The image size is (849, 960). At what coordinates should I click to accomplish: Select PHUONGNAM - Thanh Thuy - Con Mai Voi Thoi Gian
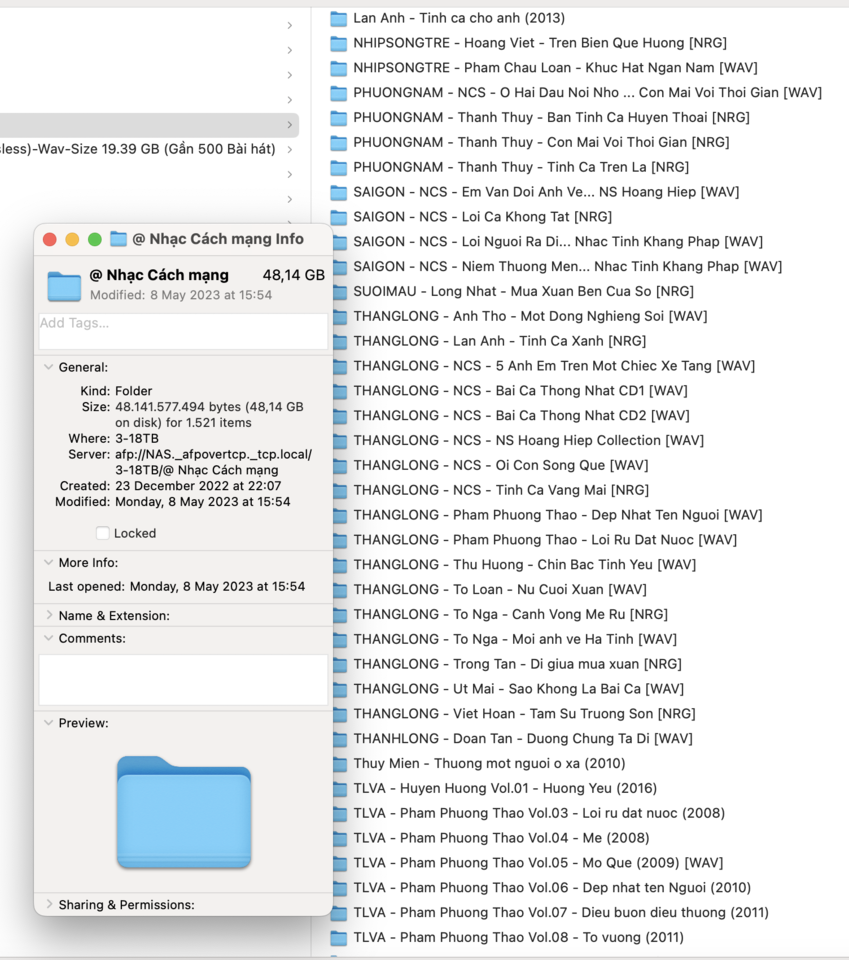point(541,143)
